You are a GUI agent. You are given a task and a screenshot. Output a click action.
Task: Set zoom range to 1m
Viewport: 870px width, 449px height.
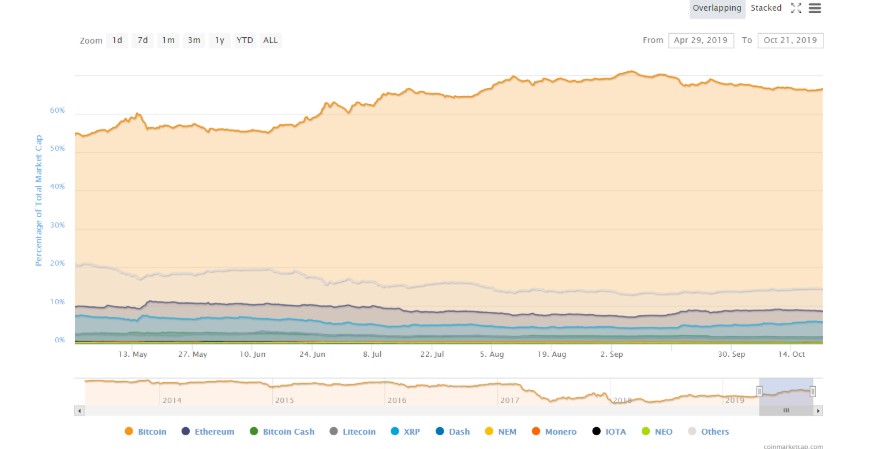[168, 41]
